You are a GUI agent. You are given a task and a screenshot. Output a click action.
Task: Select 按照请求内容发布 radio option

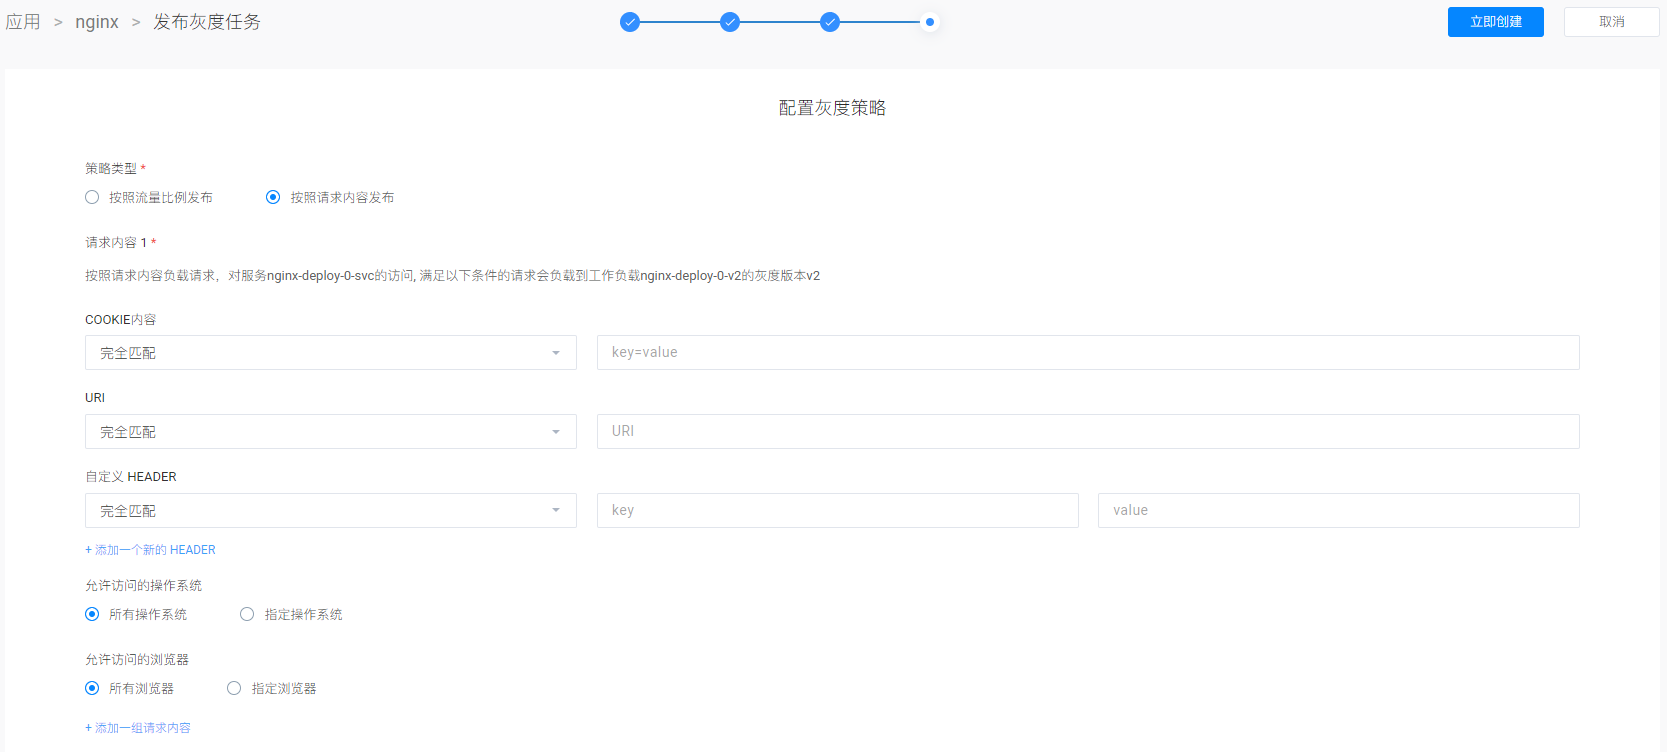(273, 198)
